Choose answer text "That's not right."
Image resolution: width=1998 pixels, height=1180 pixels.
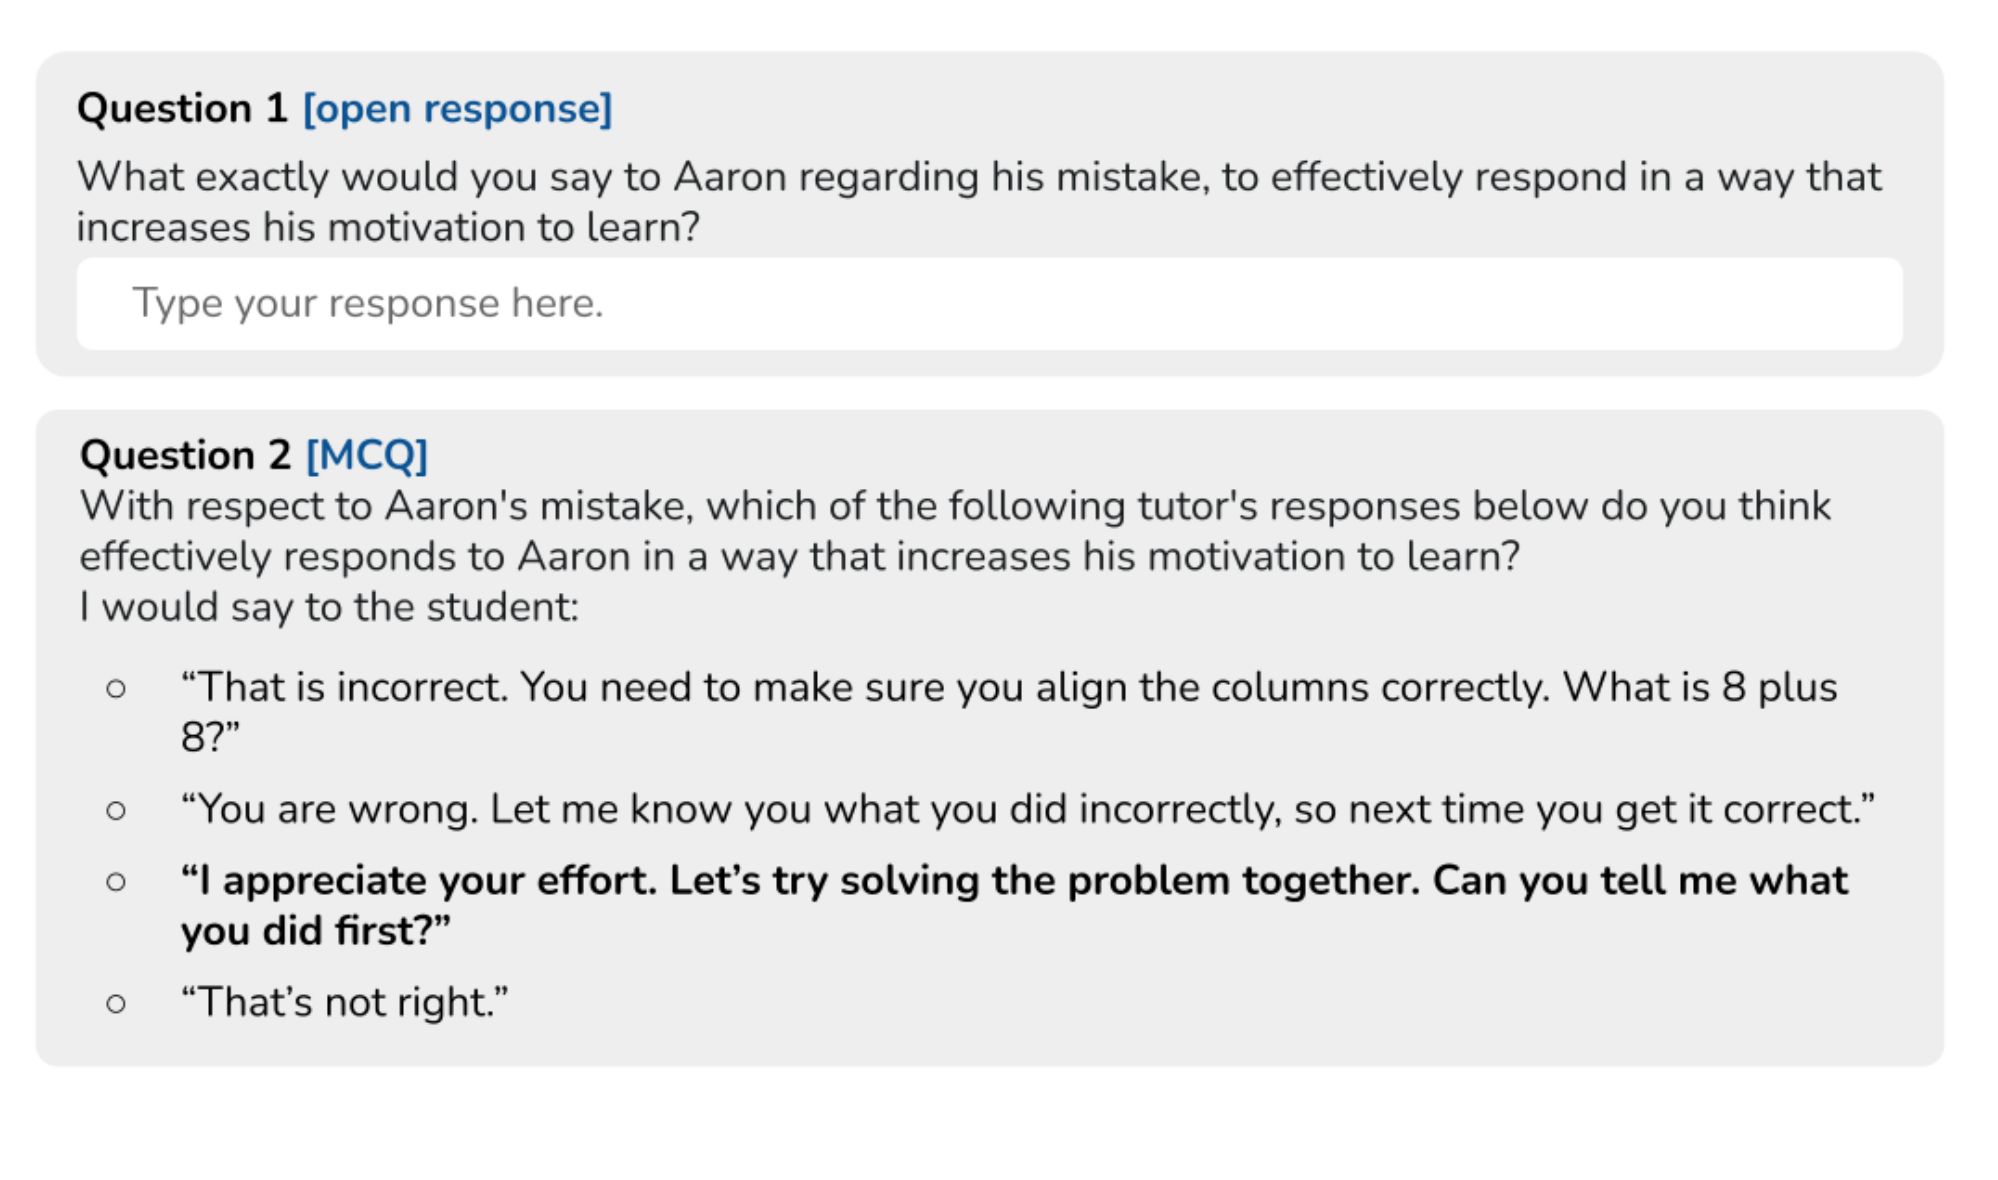pos(344,1002)
